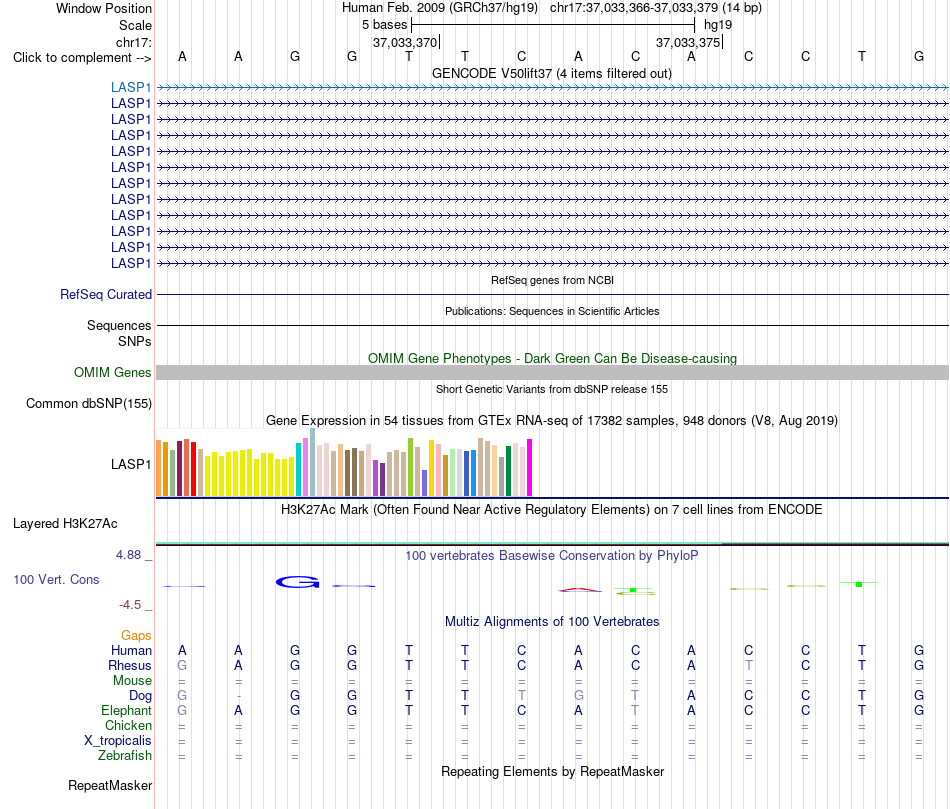Click the RepeatMasker track label

(110, 785)
